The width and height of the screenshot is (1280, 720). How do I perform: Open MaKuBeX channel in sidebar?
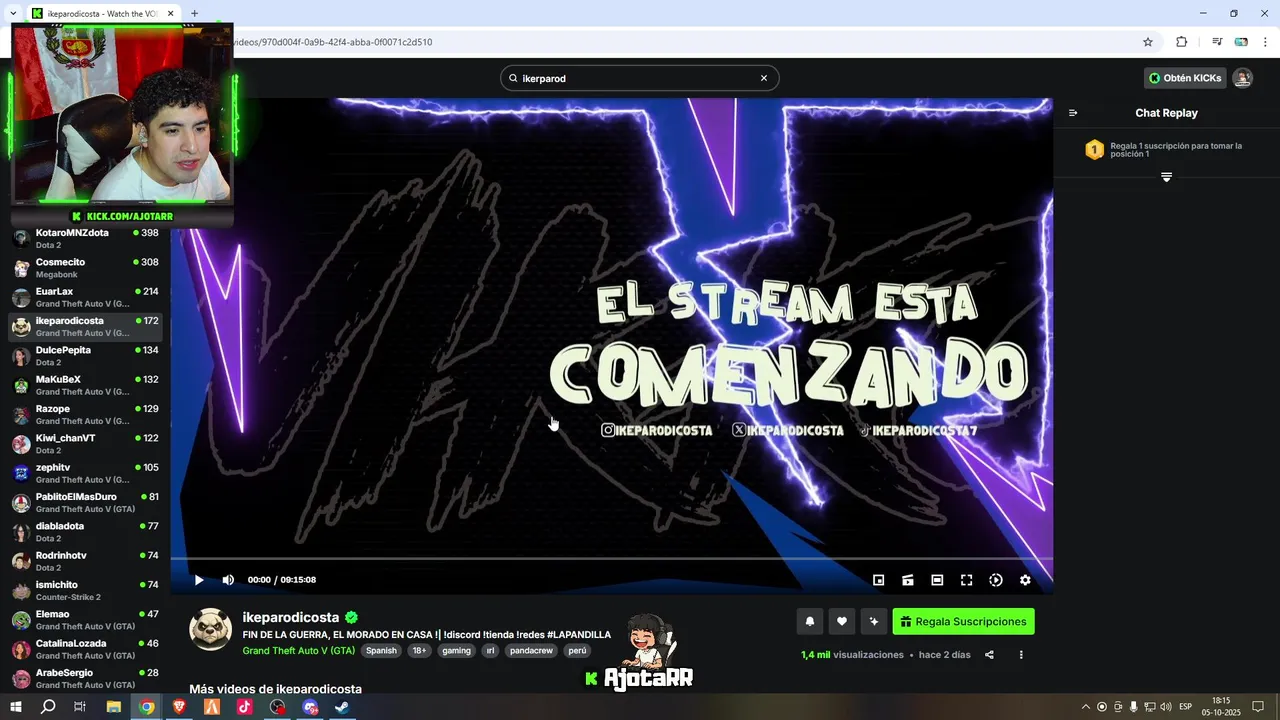click(x=85, y=385)
